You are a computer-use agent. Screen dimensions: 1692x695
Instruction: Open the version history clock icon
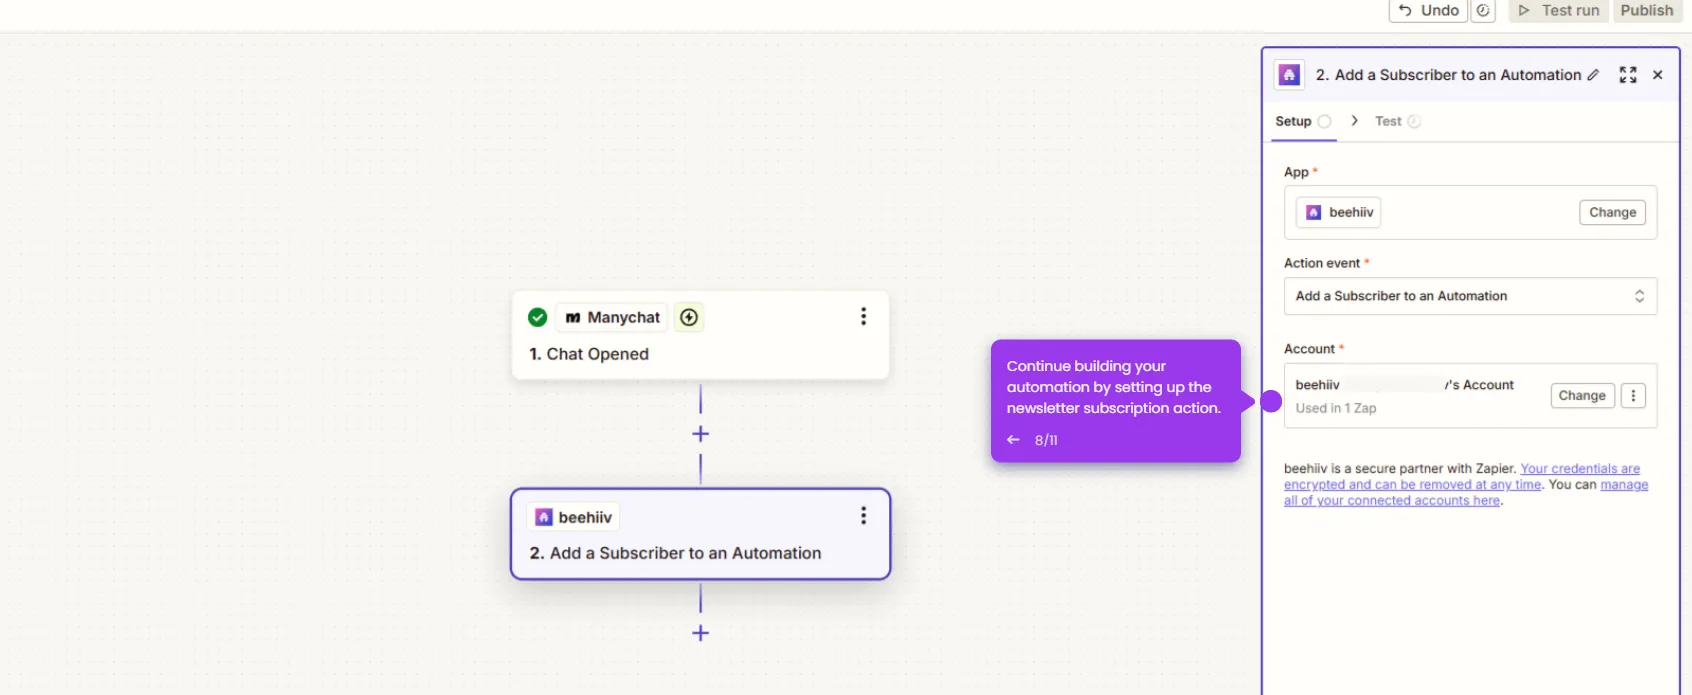click(1483, 10)
